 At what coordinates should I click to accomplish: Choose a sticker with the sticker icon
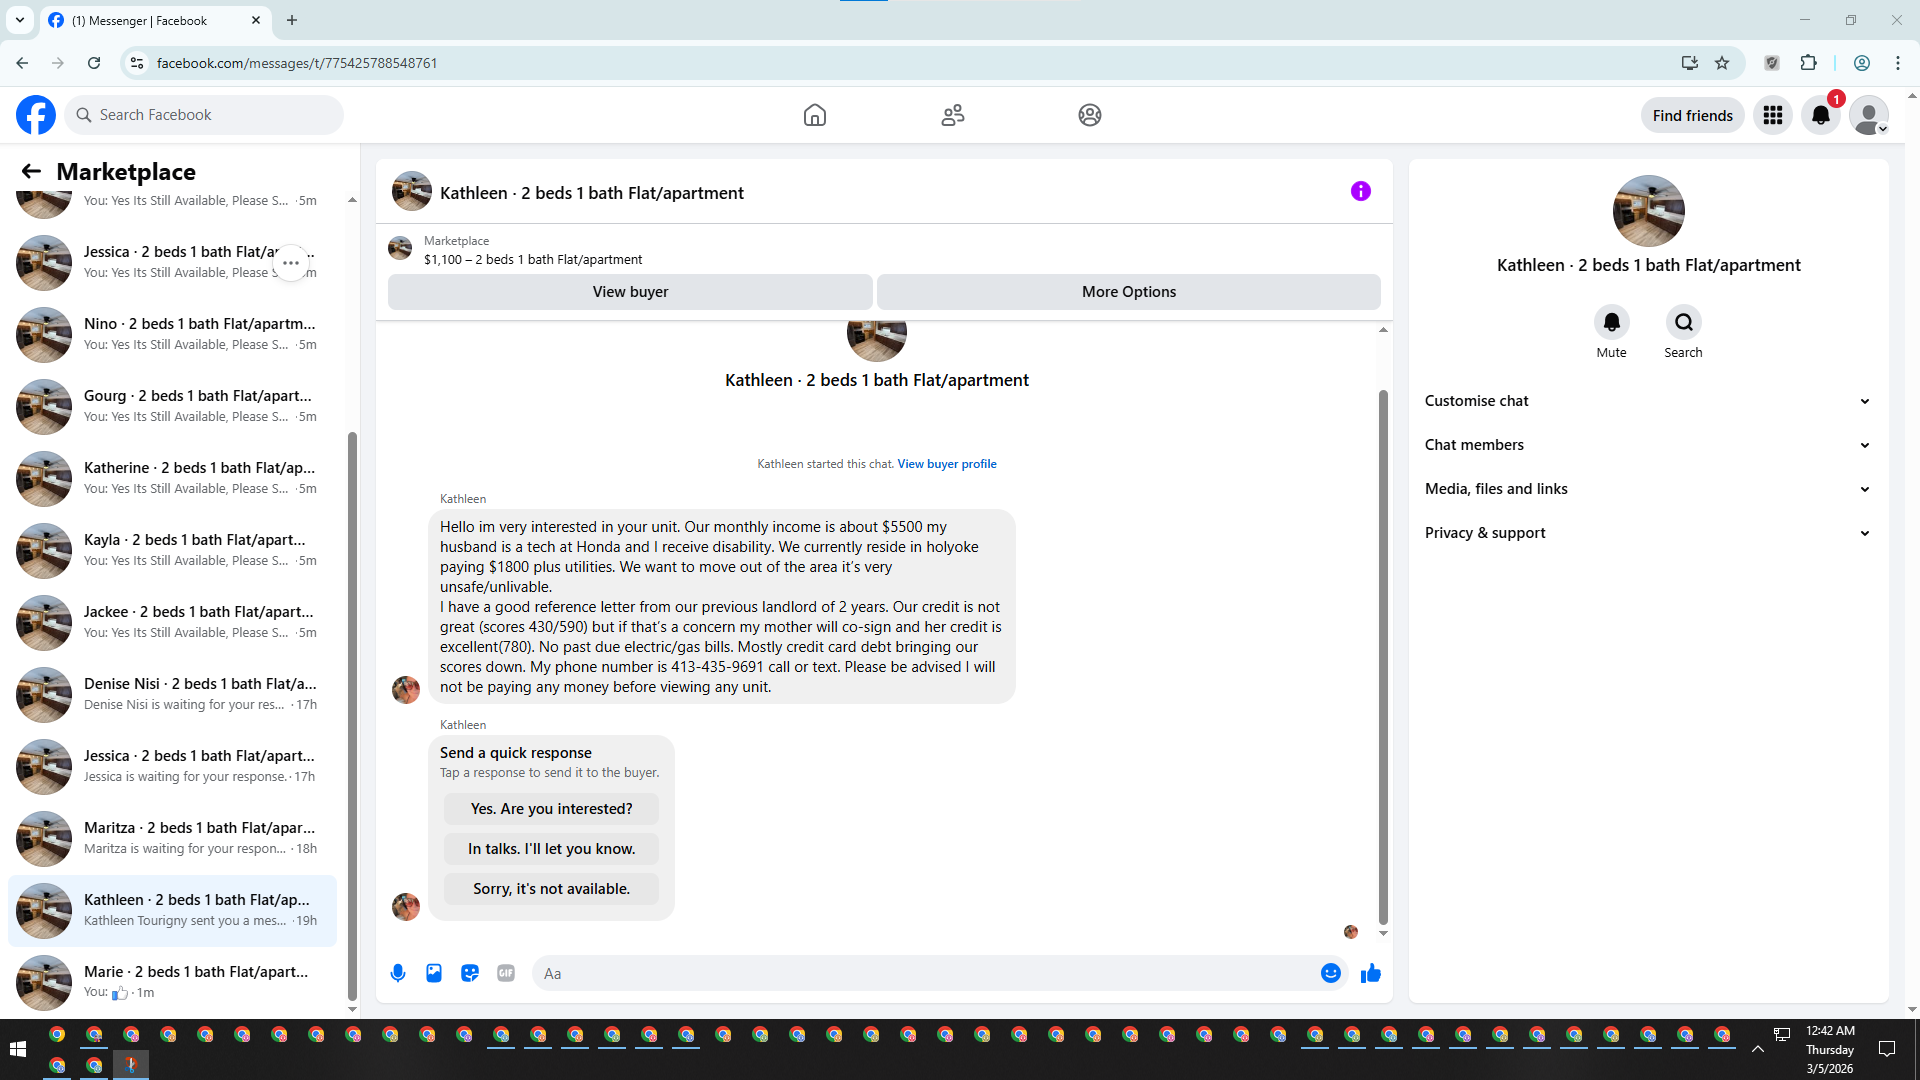click(470, 973)
